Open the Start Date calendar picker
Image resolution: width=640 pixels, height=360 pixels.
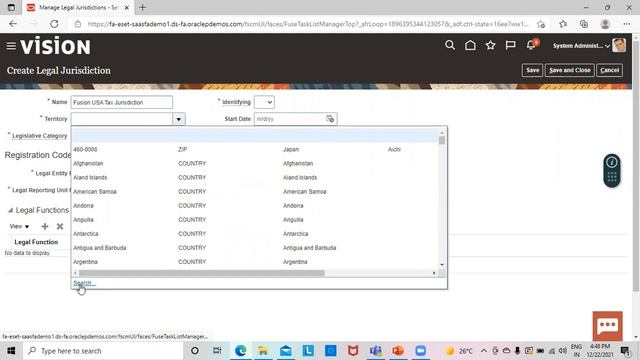(x=330, y=119)
